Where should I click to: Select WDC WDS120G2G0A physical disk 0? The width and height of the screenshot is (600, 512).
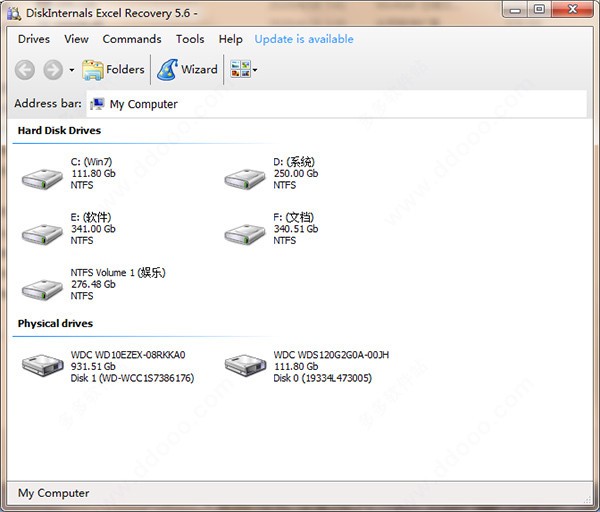244,365
